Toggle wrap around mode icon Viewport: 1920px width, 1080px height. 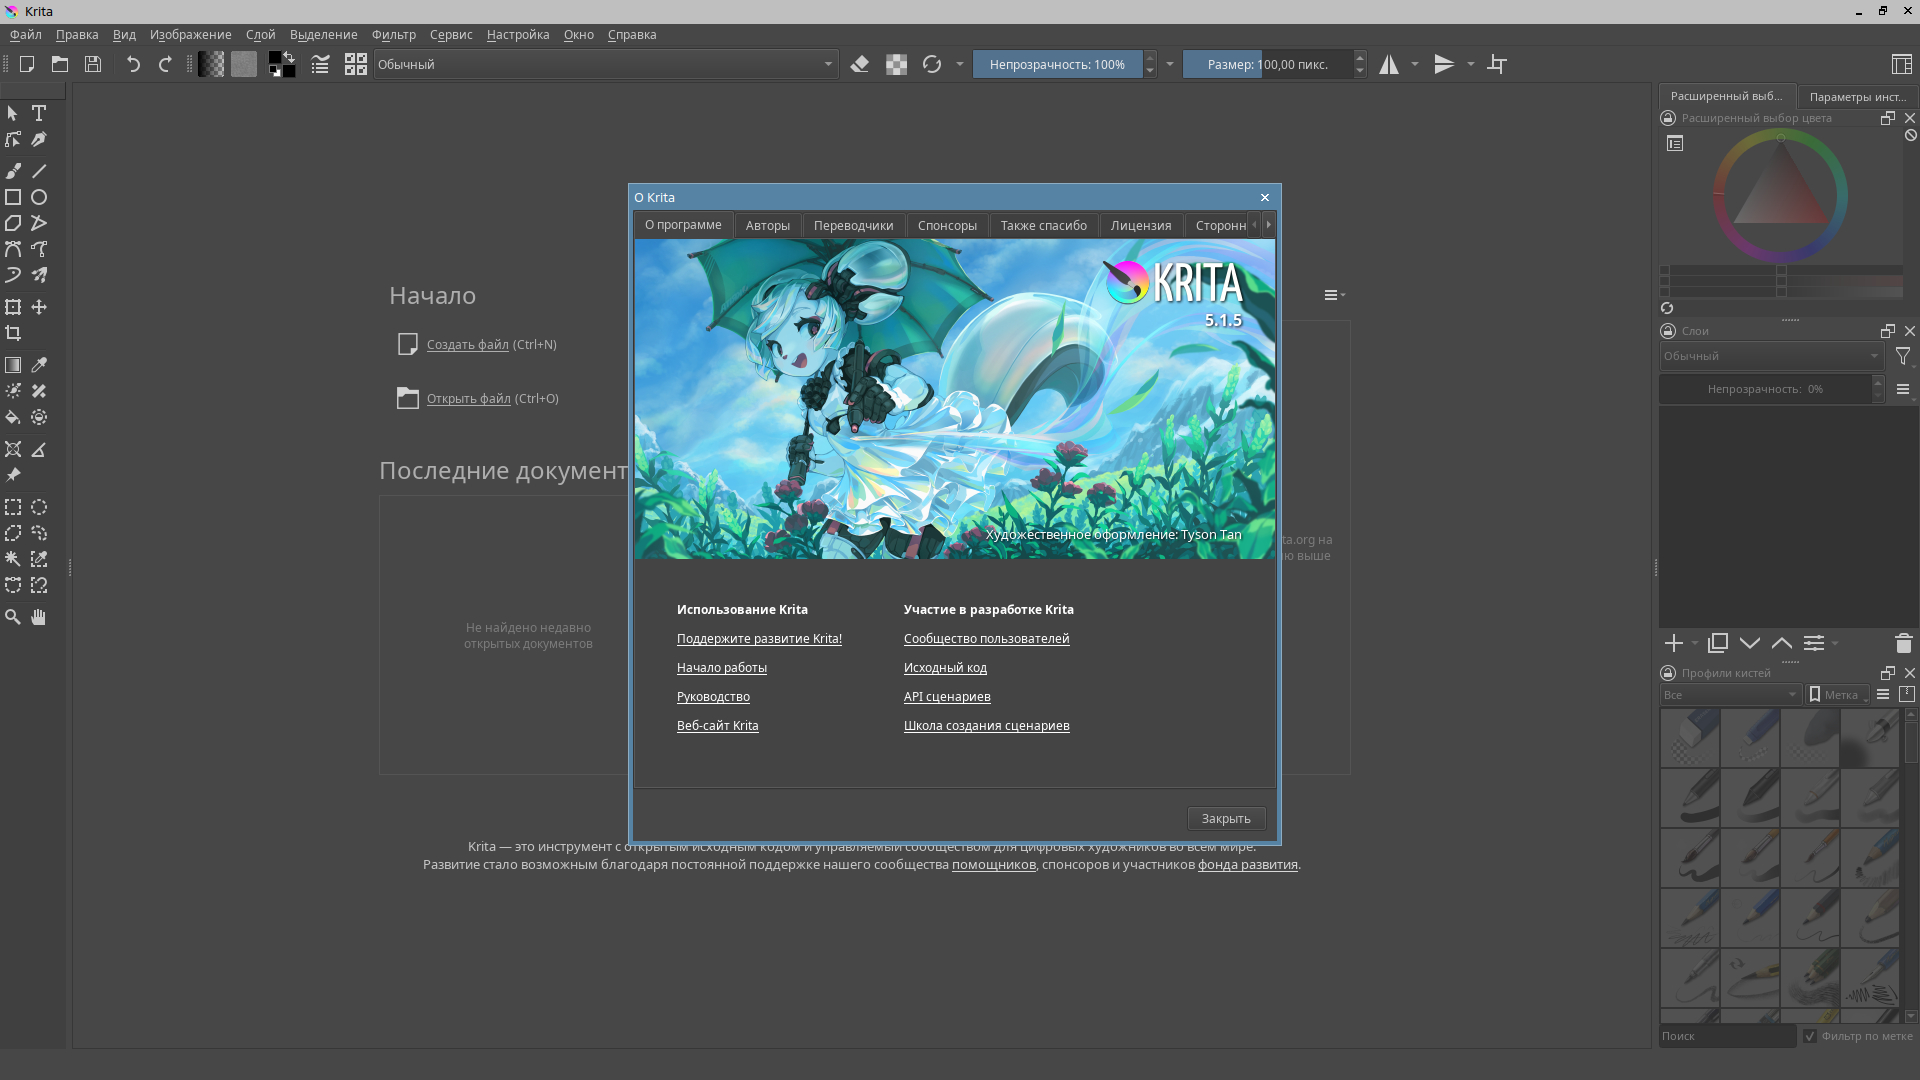(x=1497, y=64)
